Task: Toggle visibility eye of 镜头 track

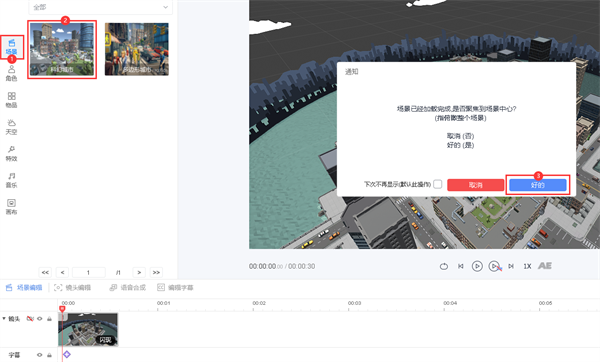Action: [x=39, y=319]
